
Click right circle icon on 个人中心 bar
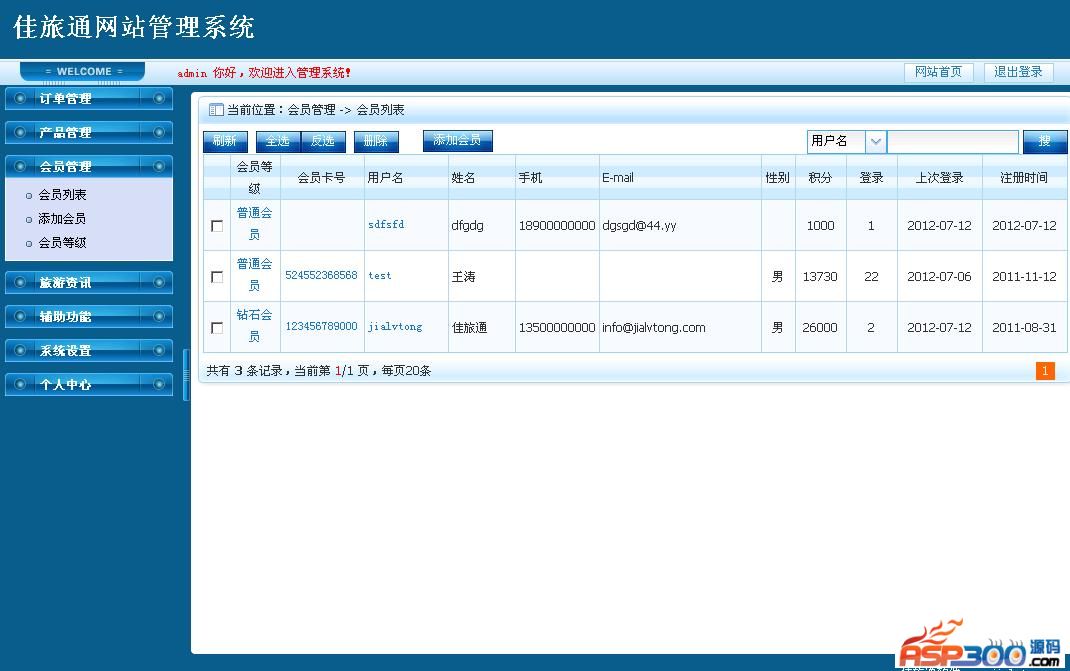(159, 384)
